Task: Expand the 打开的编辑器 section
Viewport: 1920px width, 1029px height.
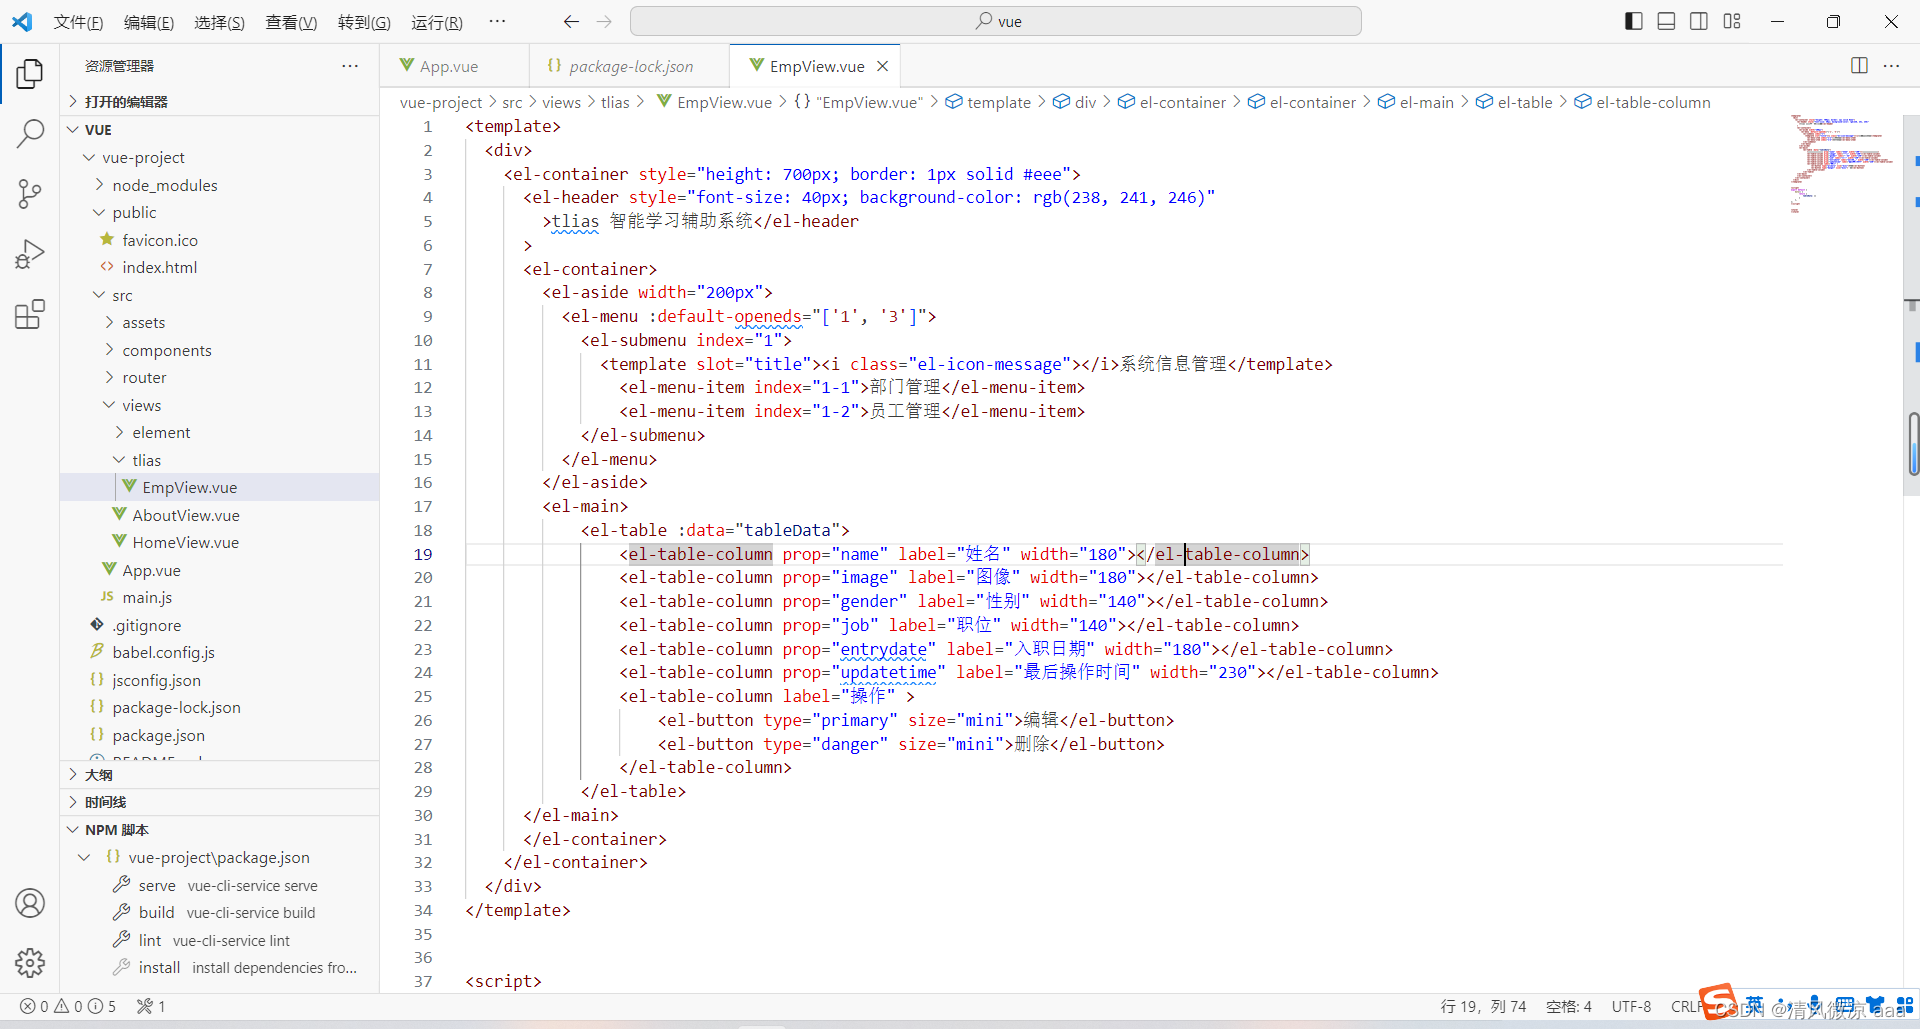Action: coord(220,101)
